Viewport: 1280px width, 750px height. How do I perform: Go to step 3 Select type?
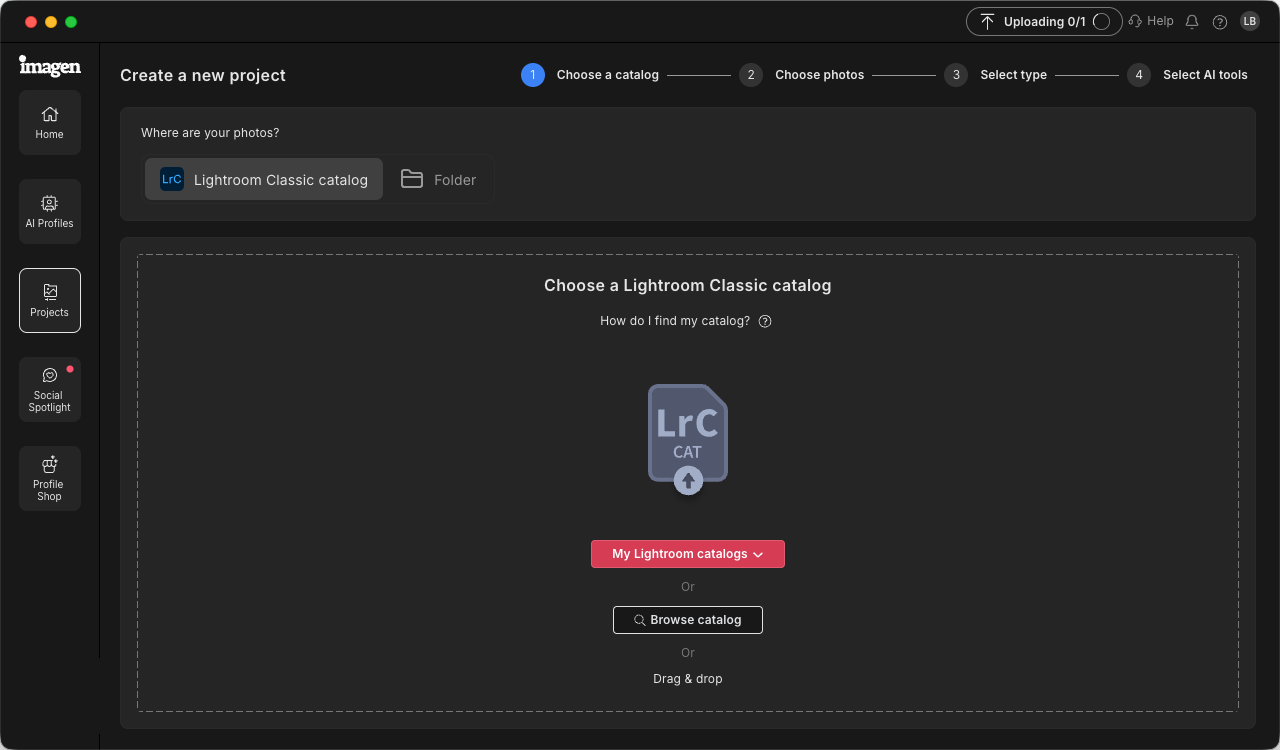point(996,75)
